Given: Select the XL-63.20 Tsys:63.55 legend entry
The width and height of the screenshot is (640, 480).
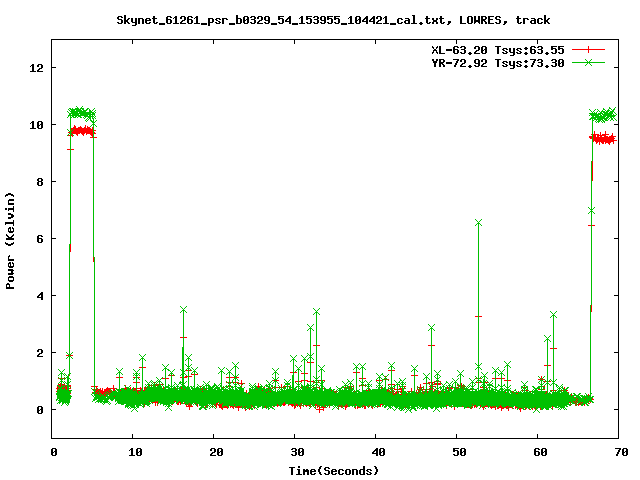Looking at the screenshot, I should click(498, 50).
